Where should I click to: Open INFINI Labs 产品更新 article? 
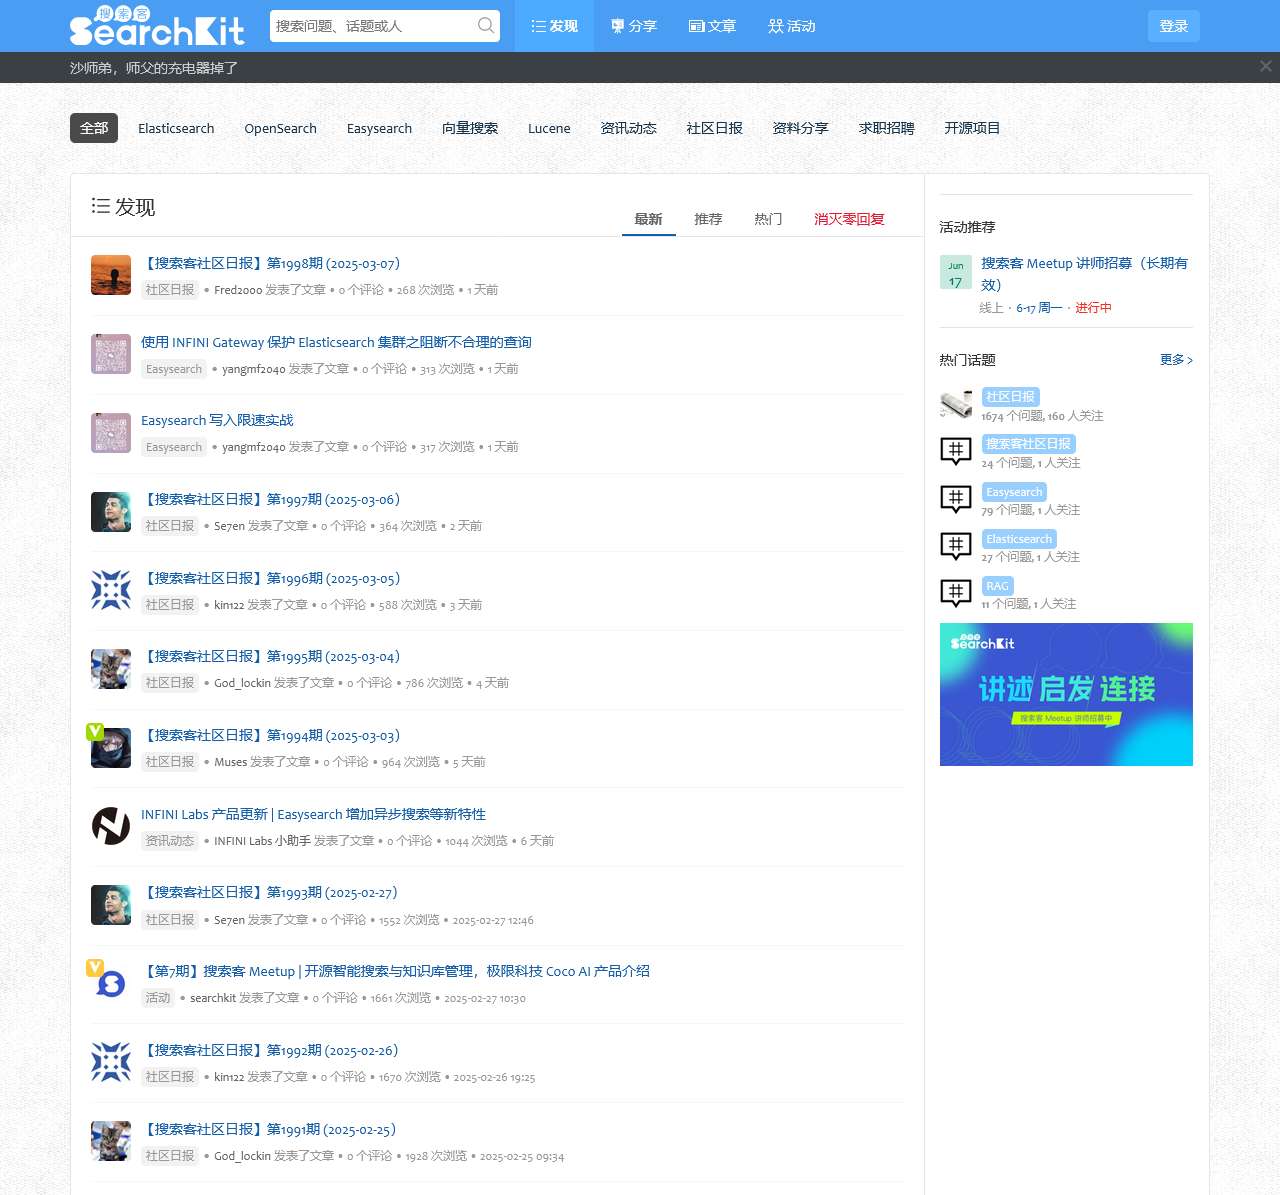[313, 814]
